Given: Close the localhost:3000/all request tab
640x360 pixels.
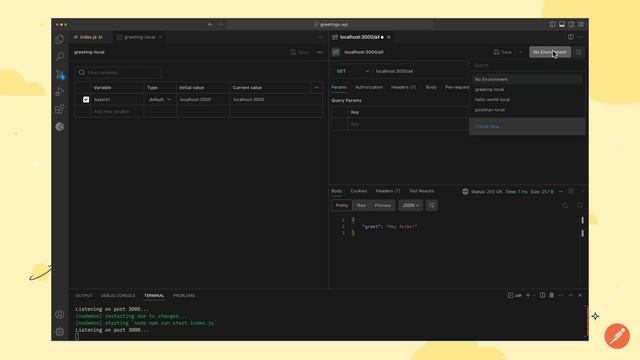Looking at the screenshot, I should (389, 37).
